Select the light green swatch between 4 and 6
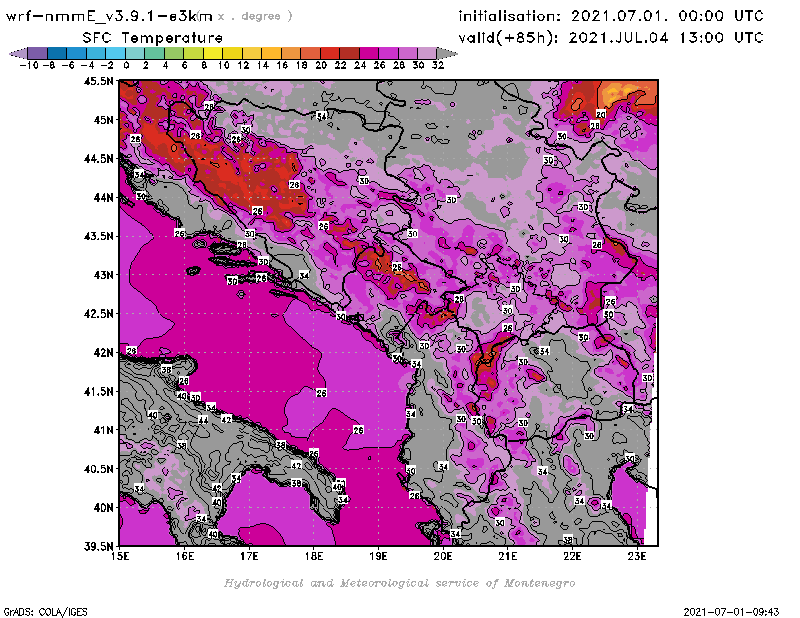 click(174, 54)
